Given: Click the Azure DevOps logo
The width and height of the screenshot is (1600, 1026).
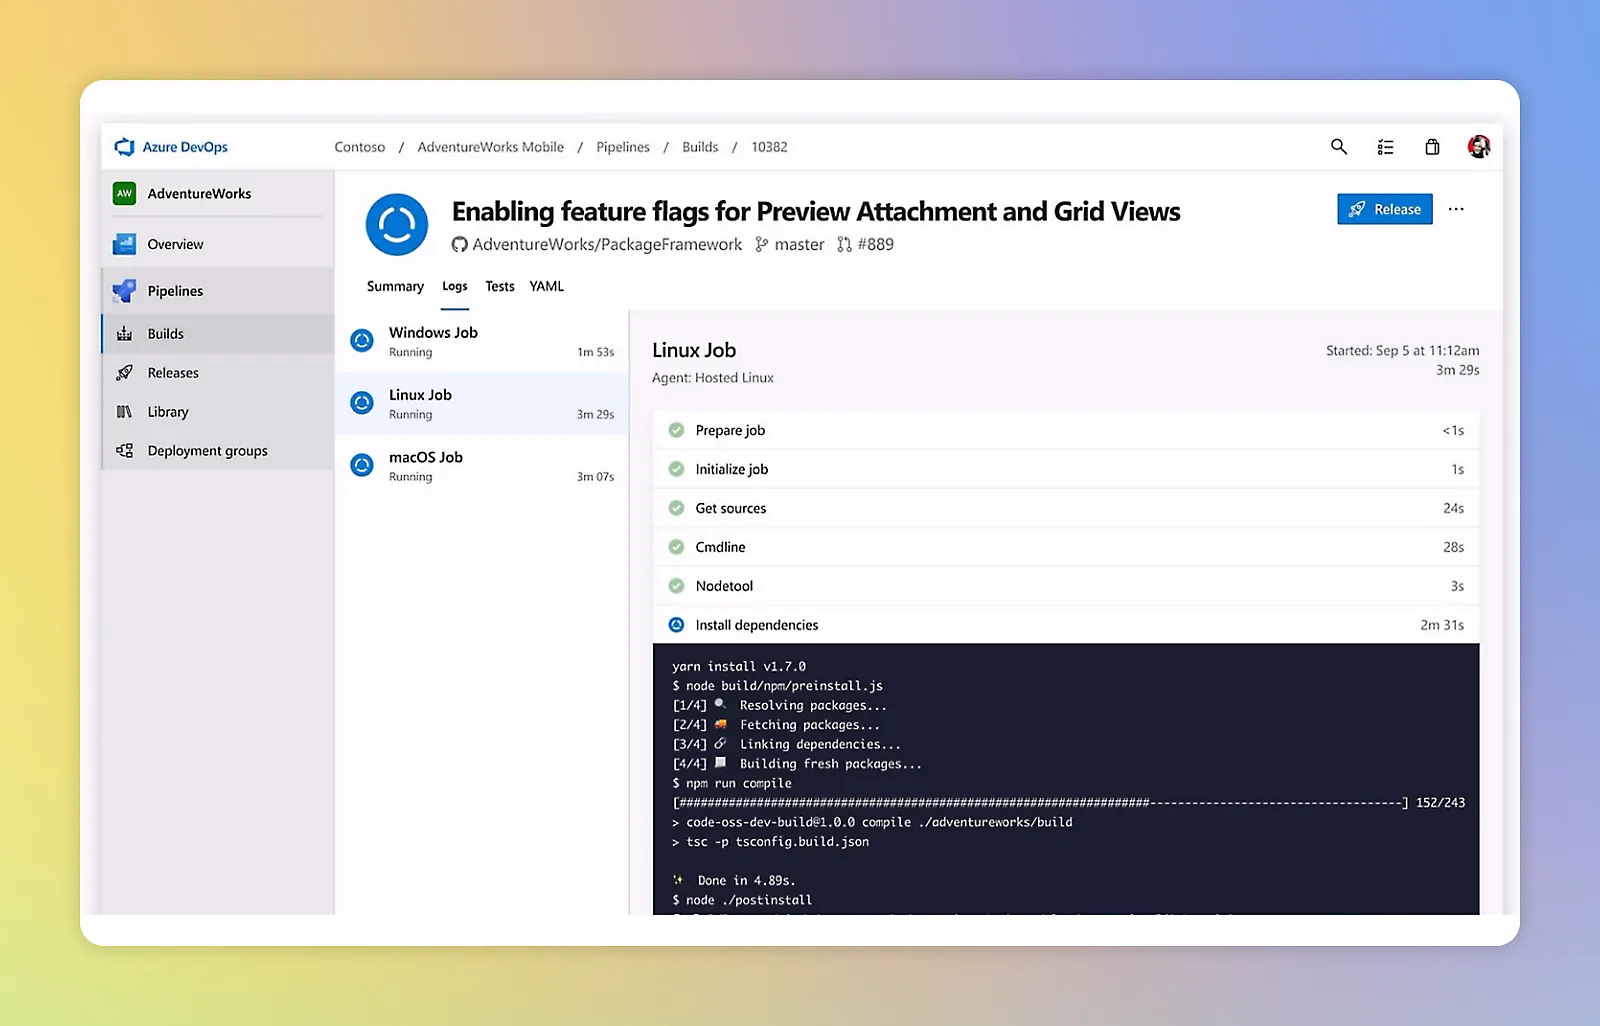Looking at the screenshot, I should (x=171, y=147).
